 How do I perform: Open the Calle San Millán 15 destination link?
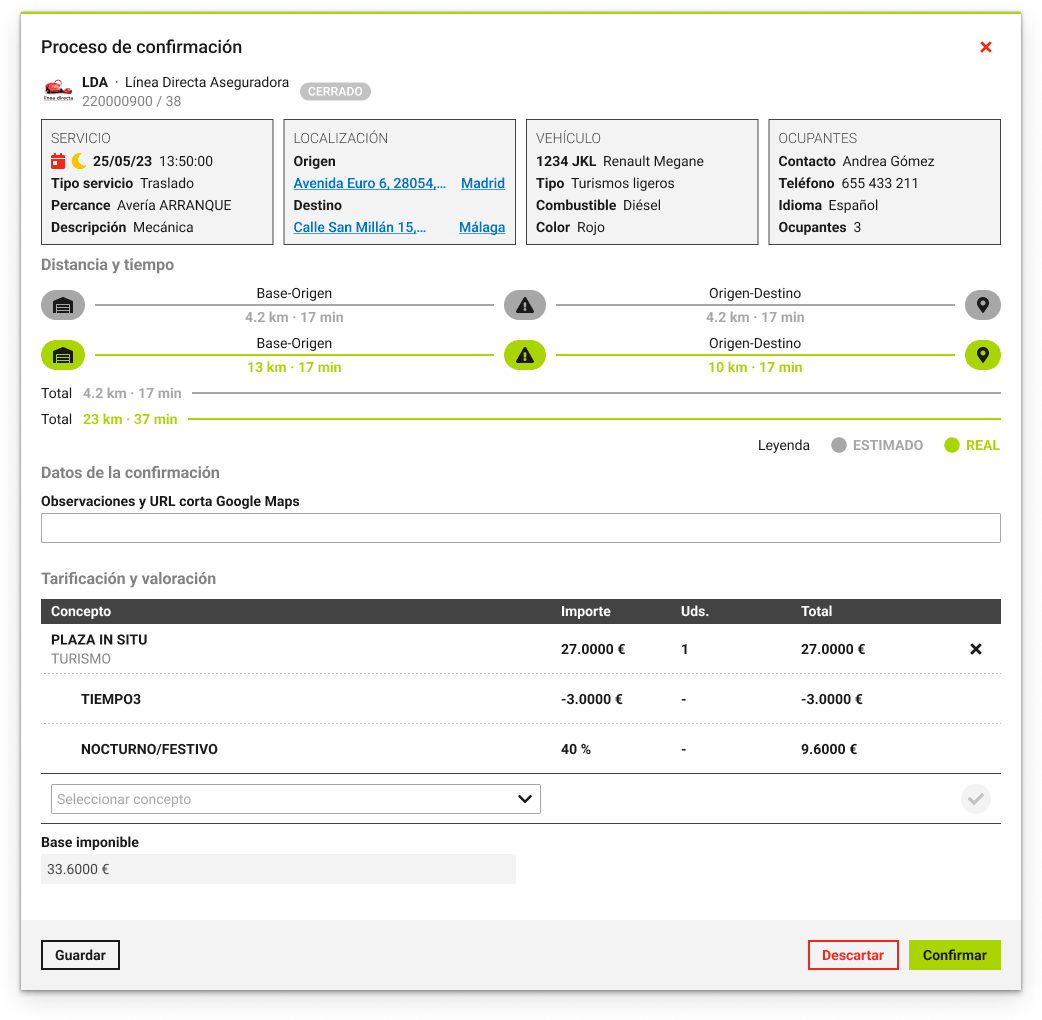coord(360,227)
